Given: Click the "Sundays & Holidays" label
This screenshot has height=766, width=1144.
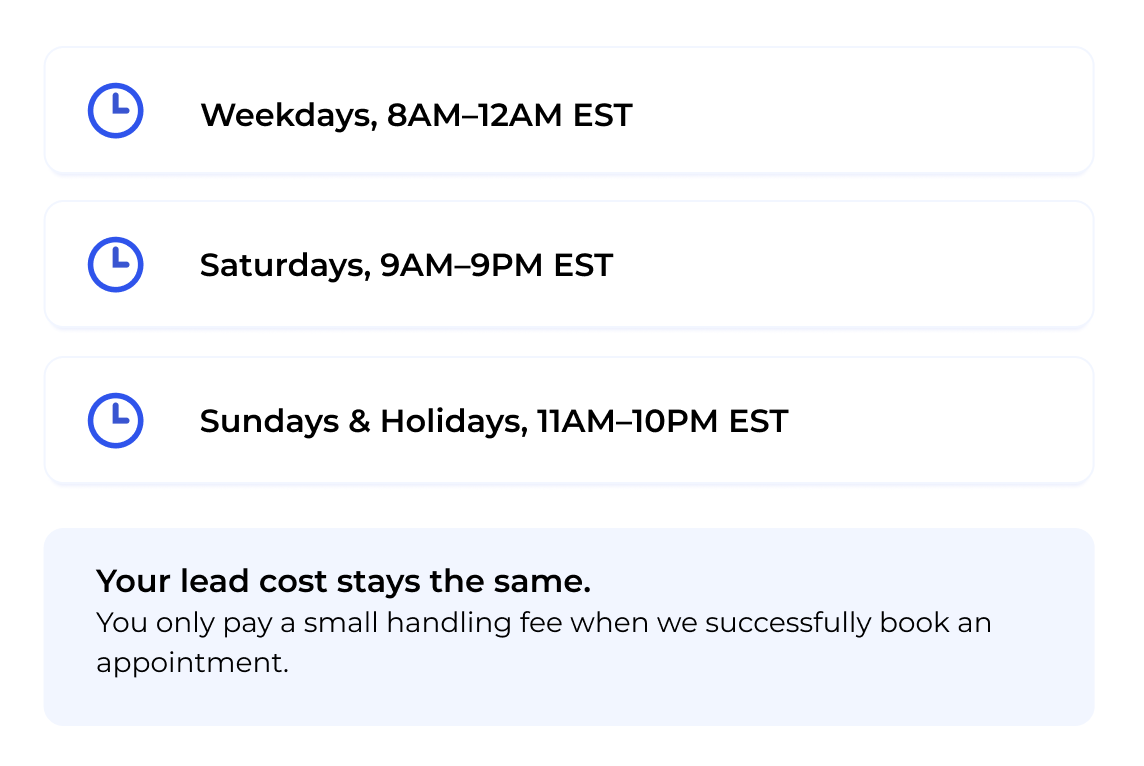Looking at the screenshot, I should pyautogui.click(x=362, y=421).
